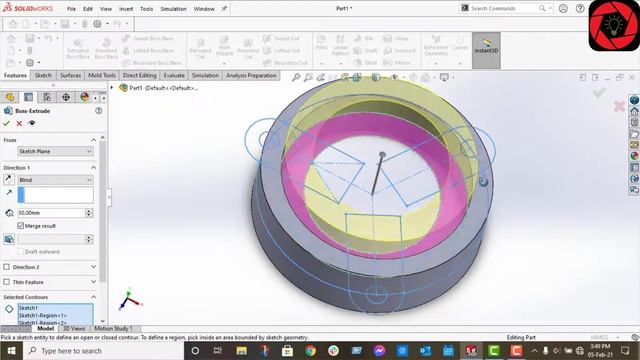This screenshot has height=360, width=640.
Task: Open SolidWorks help question mark
Action: (580, 8)
